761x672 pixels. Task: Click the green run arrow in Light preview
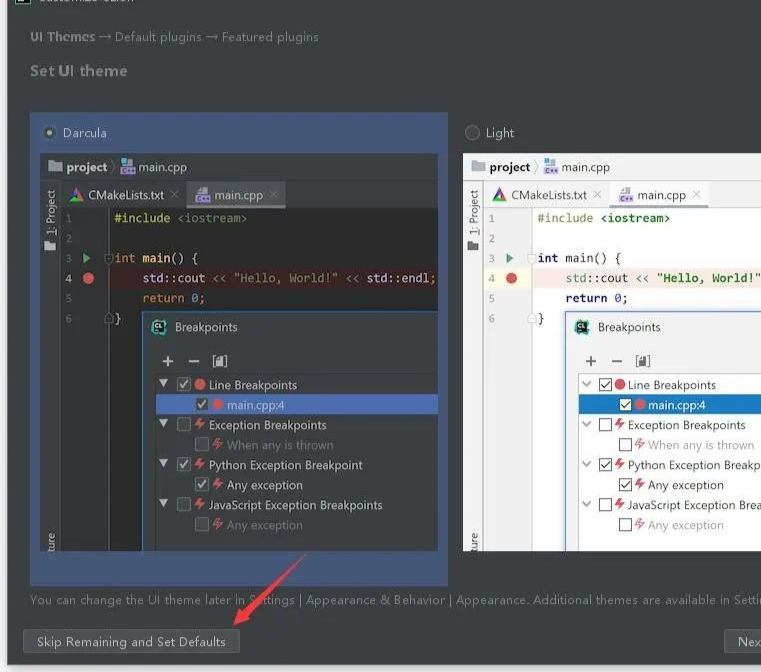510,258
